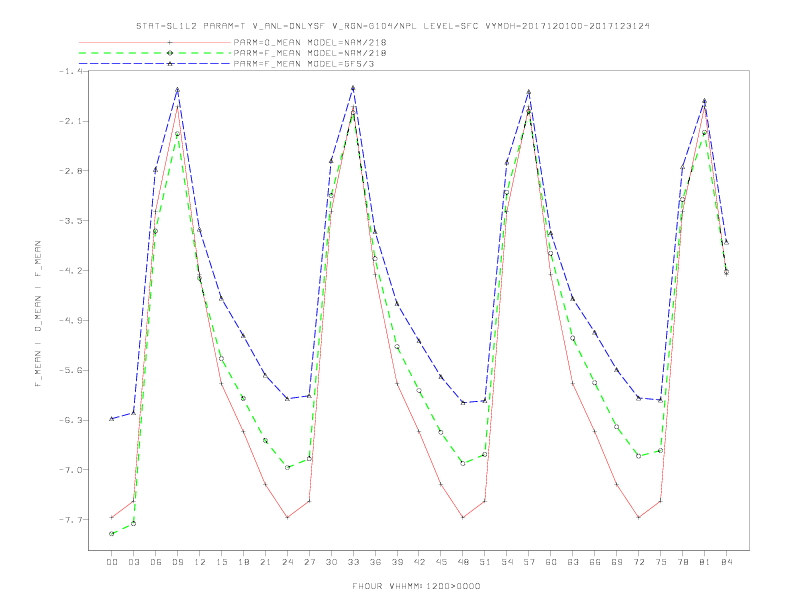Click y-axis tick label -1.4

point(71,71)
